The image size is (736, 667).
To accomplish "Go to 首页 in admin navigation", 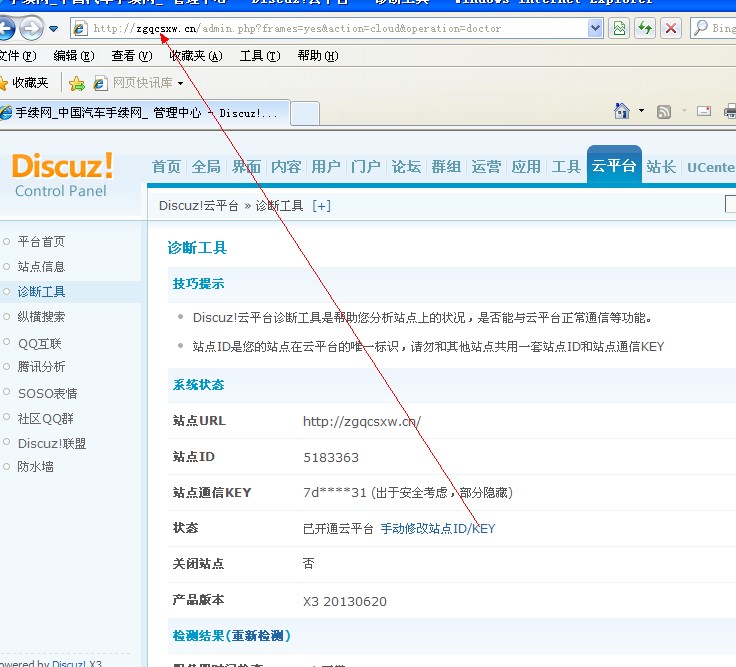I will [166, 167].
